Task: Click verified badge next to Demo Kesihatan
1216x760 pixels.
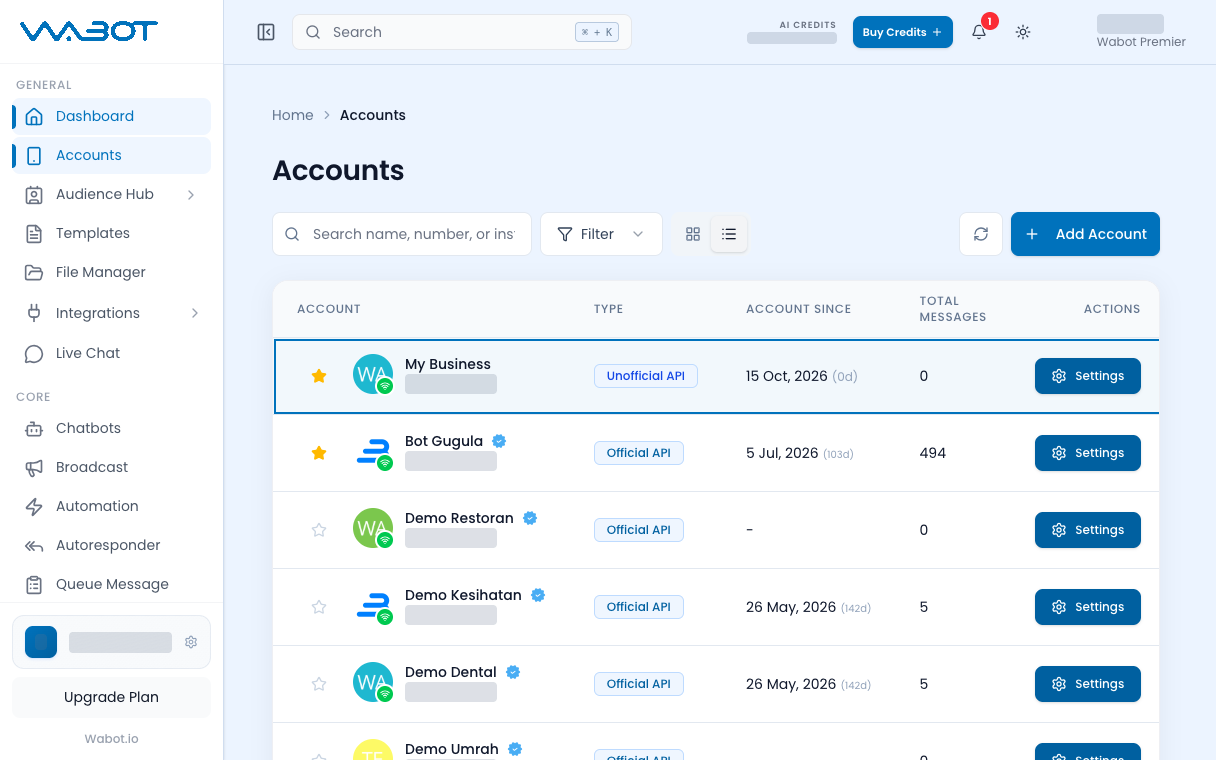Action: coord(538,595)
